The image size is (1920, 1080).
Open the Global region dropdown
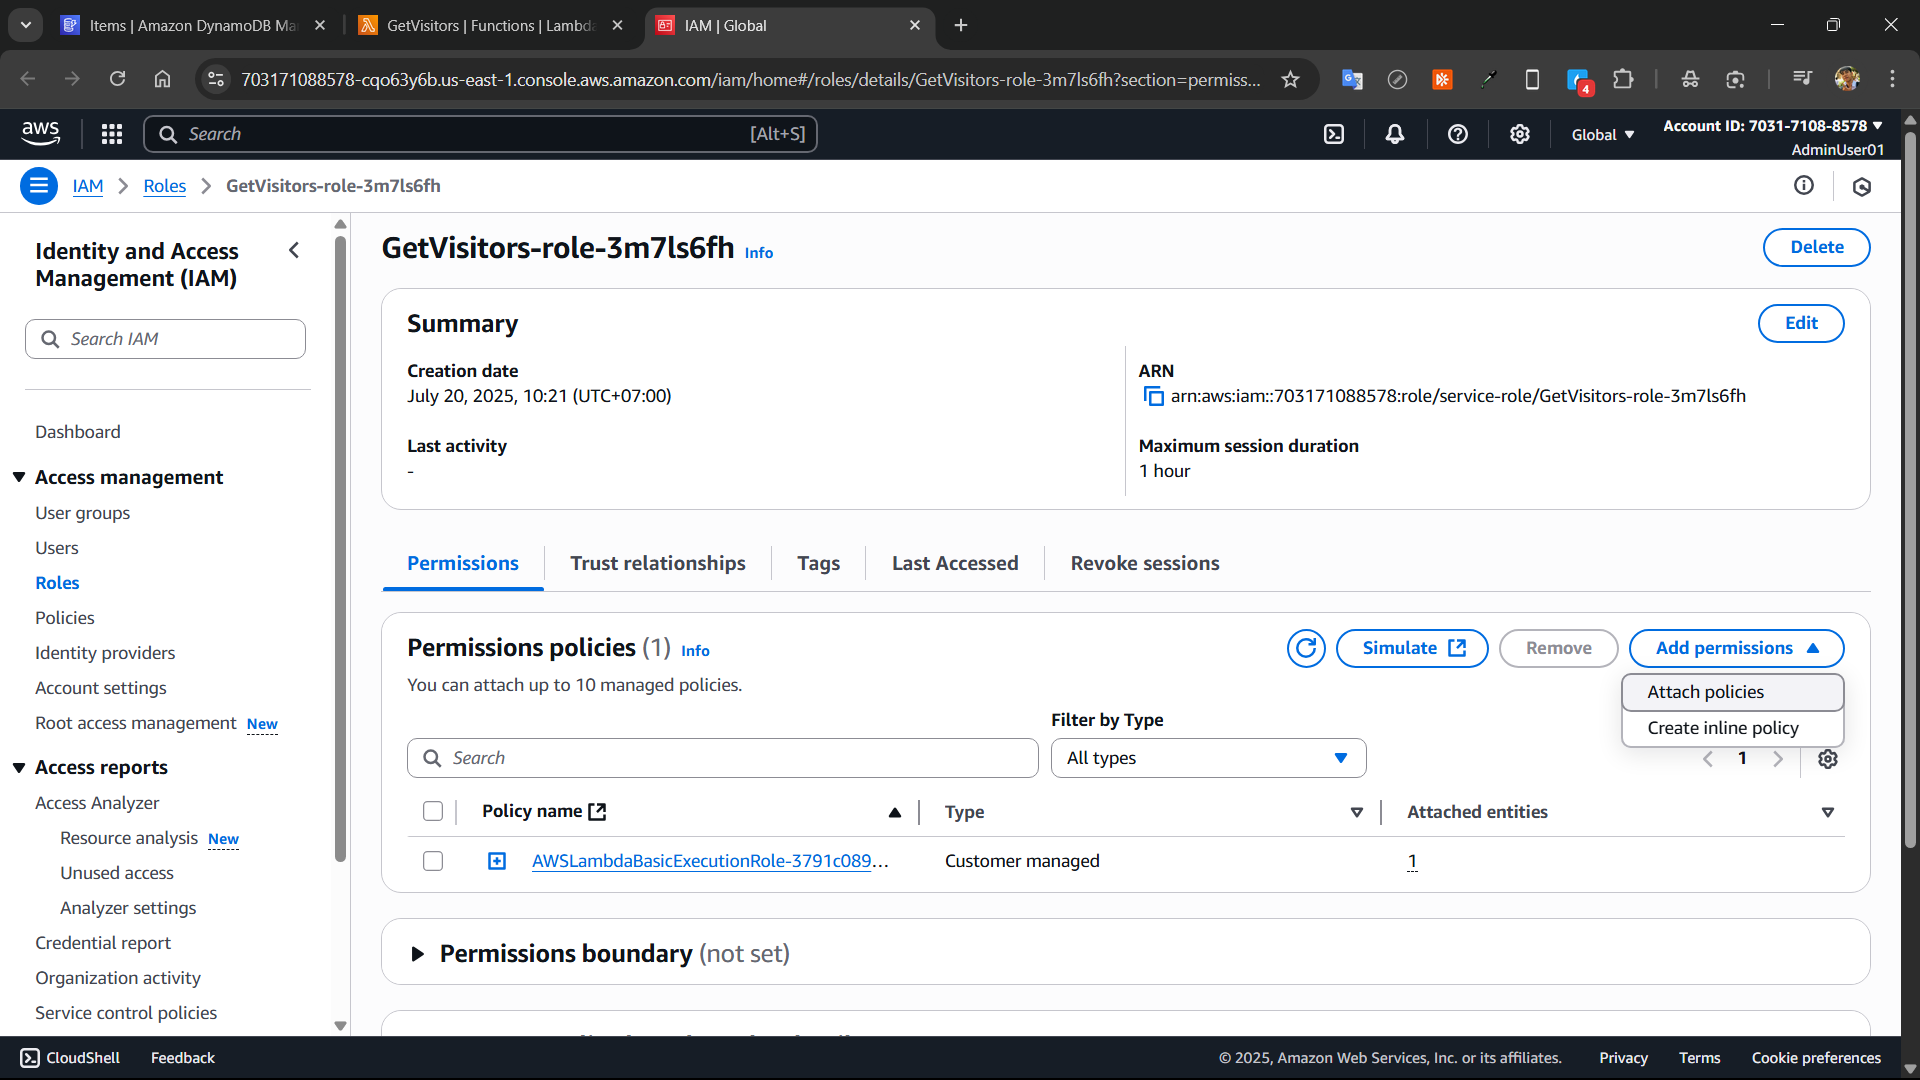[x=1603, y=134]
